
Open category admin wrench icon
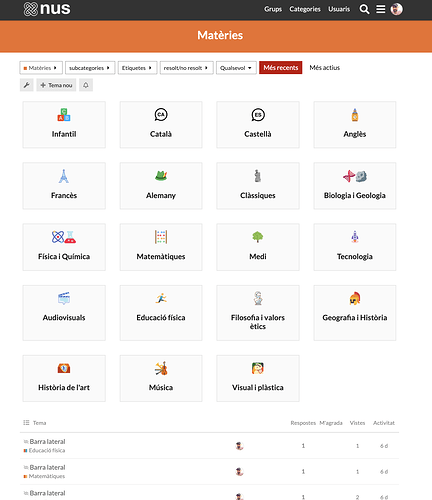27,85
